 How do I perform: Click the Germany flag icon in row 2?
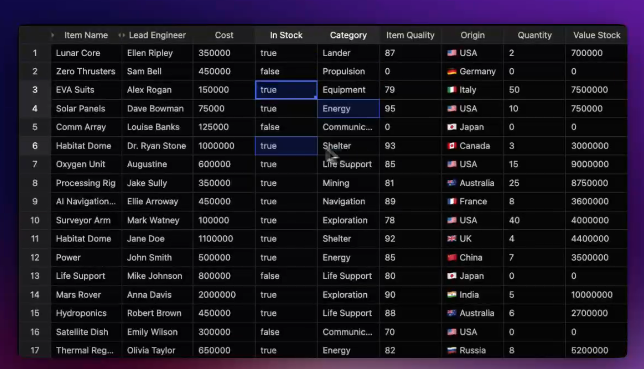[452, 71]
